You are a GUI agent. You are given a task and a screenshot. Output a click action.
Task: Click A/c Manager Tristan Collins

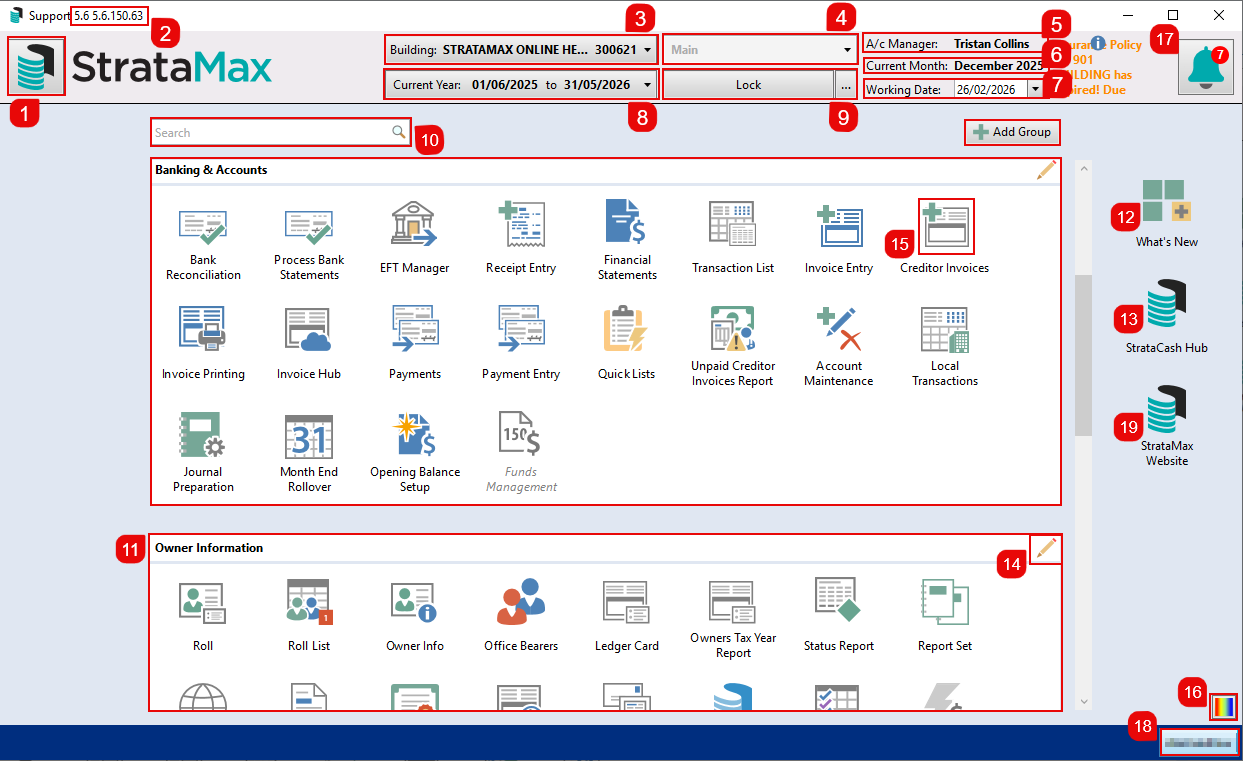click(x=948, y=44)
